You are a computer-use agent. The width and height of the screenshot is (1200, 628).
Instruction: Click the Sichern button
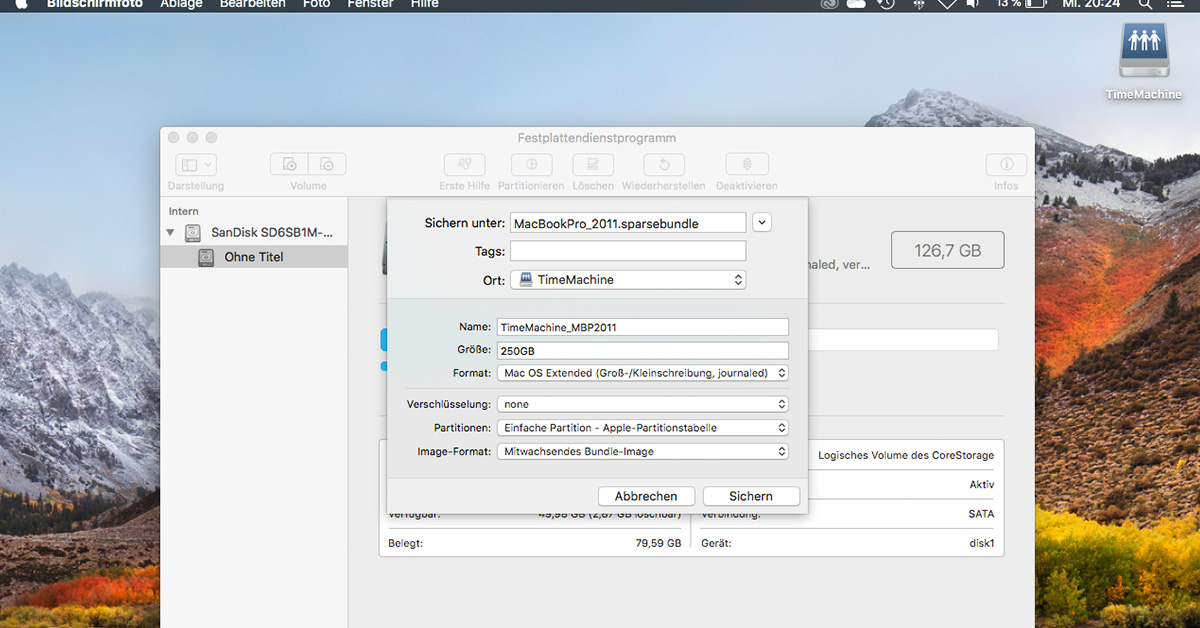751,496
